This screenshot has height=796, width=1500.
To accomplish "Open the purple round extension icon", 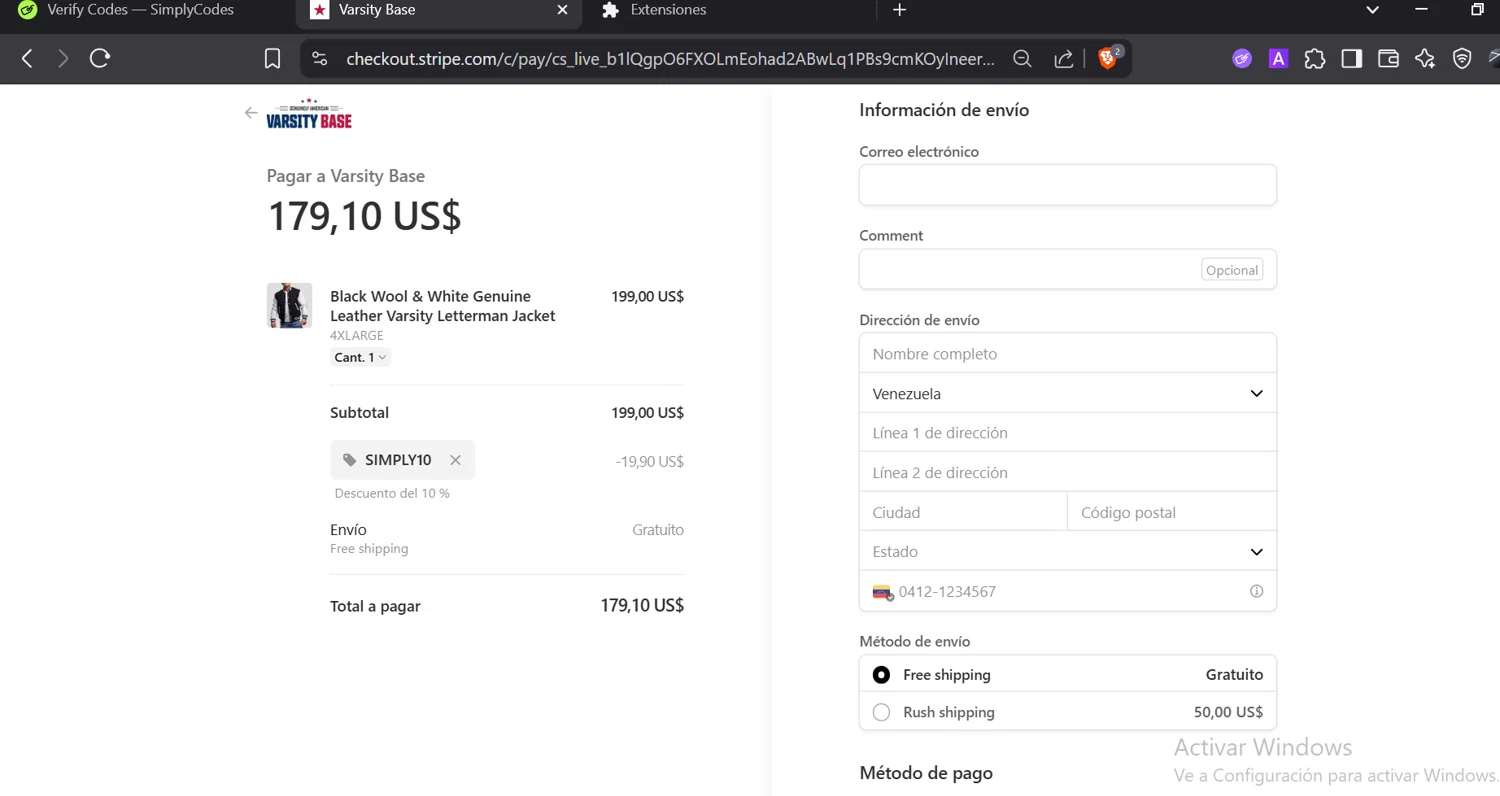I will click(x=1242, y=59).
